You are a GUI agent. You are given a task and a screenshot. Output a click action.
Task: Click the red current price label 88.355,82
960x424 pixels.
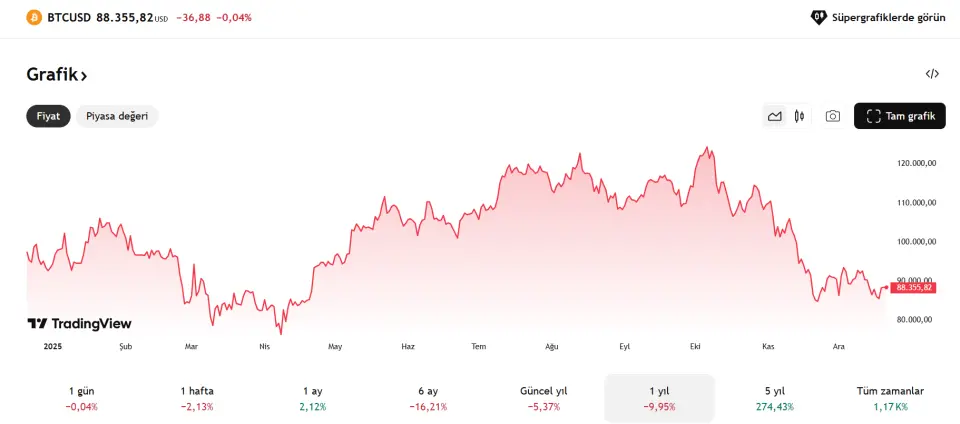click(911, 287)
